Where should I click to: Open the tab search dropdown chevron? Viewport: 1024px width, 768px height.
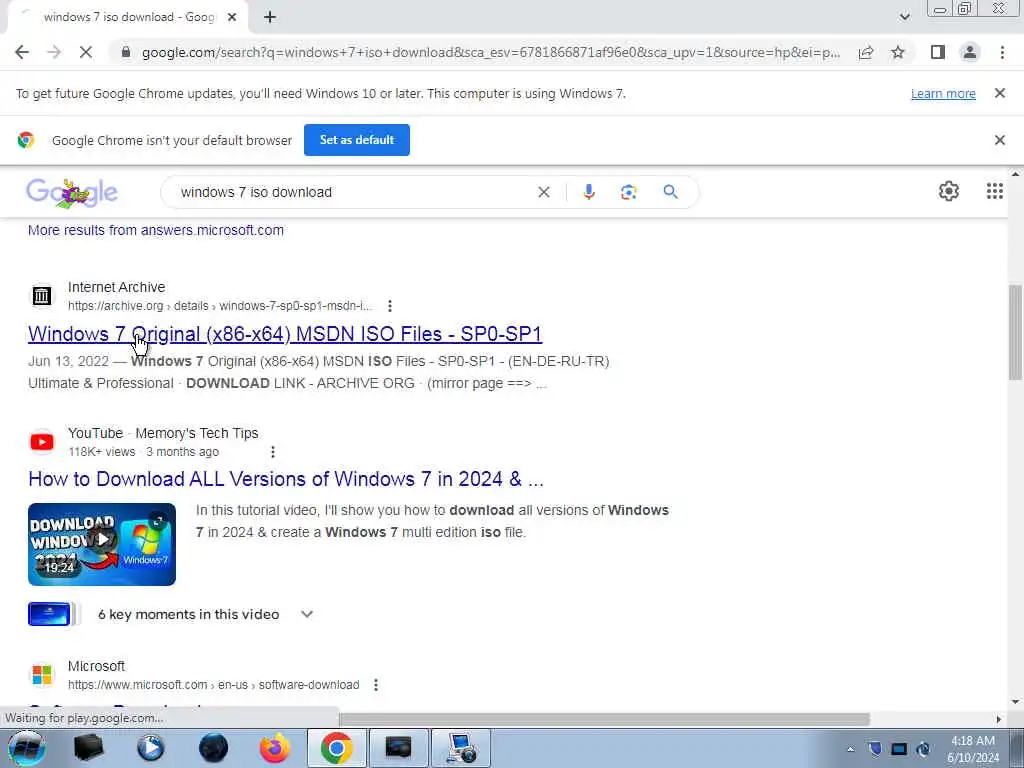coord(904,18)
